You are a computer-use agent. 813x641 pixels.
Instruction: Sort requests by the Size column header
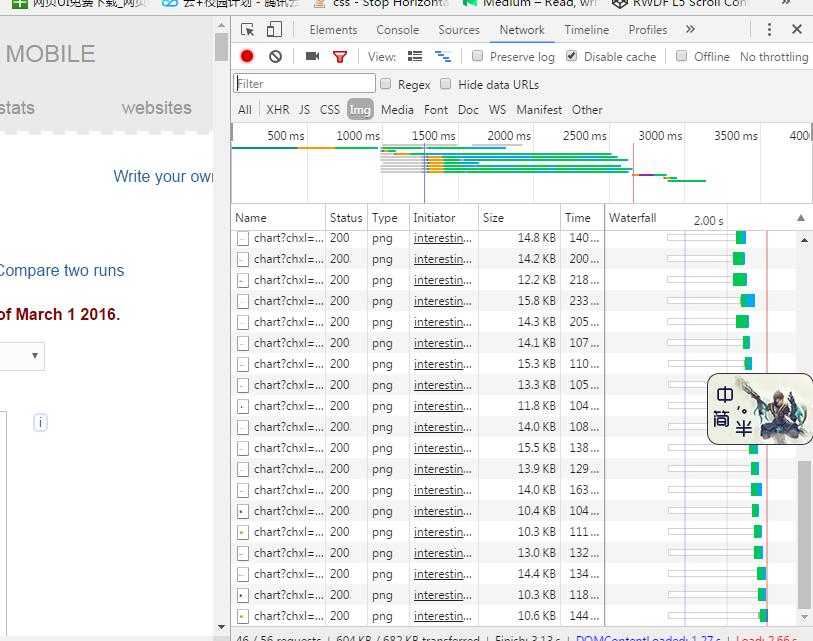519,218
